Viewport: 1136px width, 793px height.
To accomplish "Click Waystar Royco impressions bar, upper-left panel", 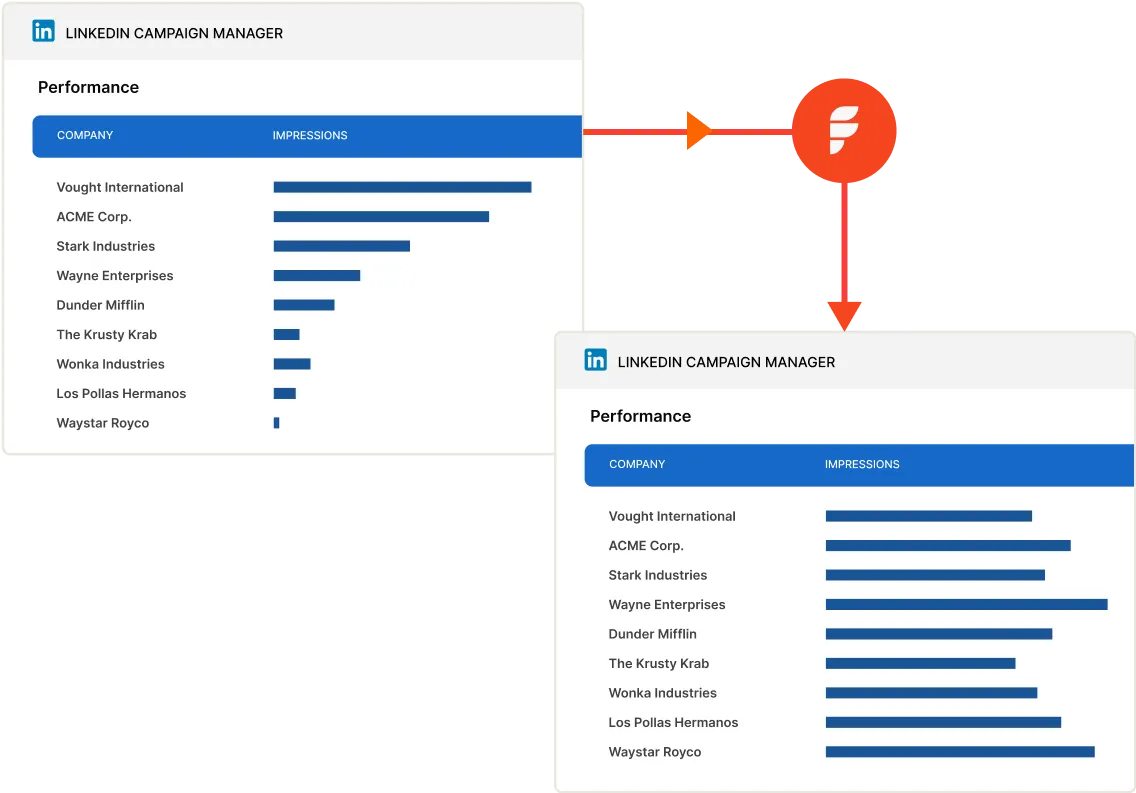I will pos(276,423).
